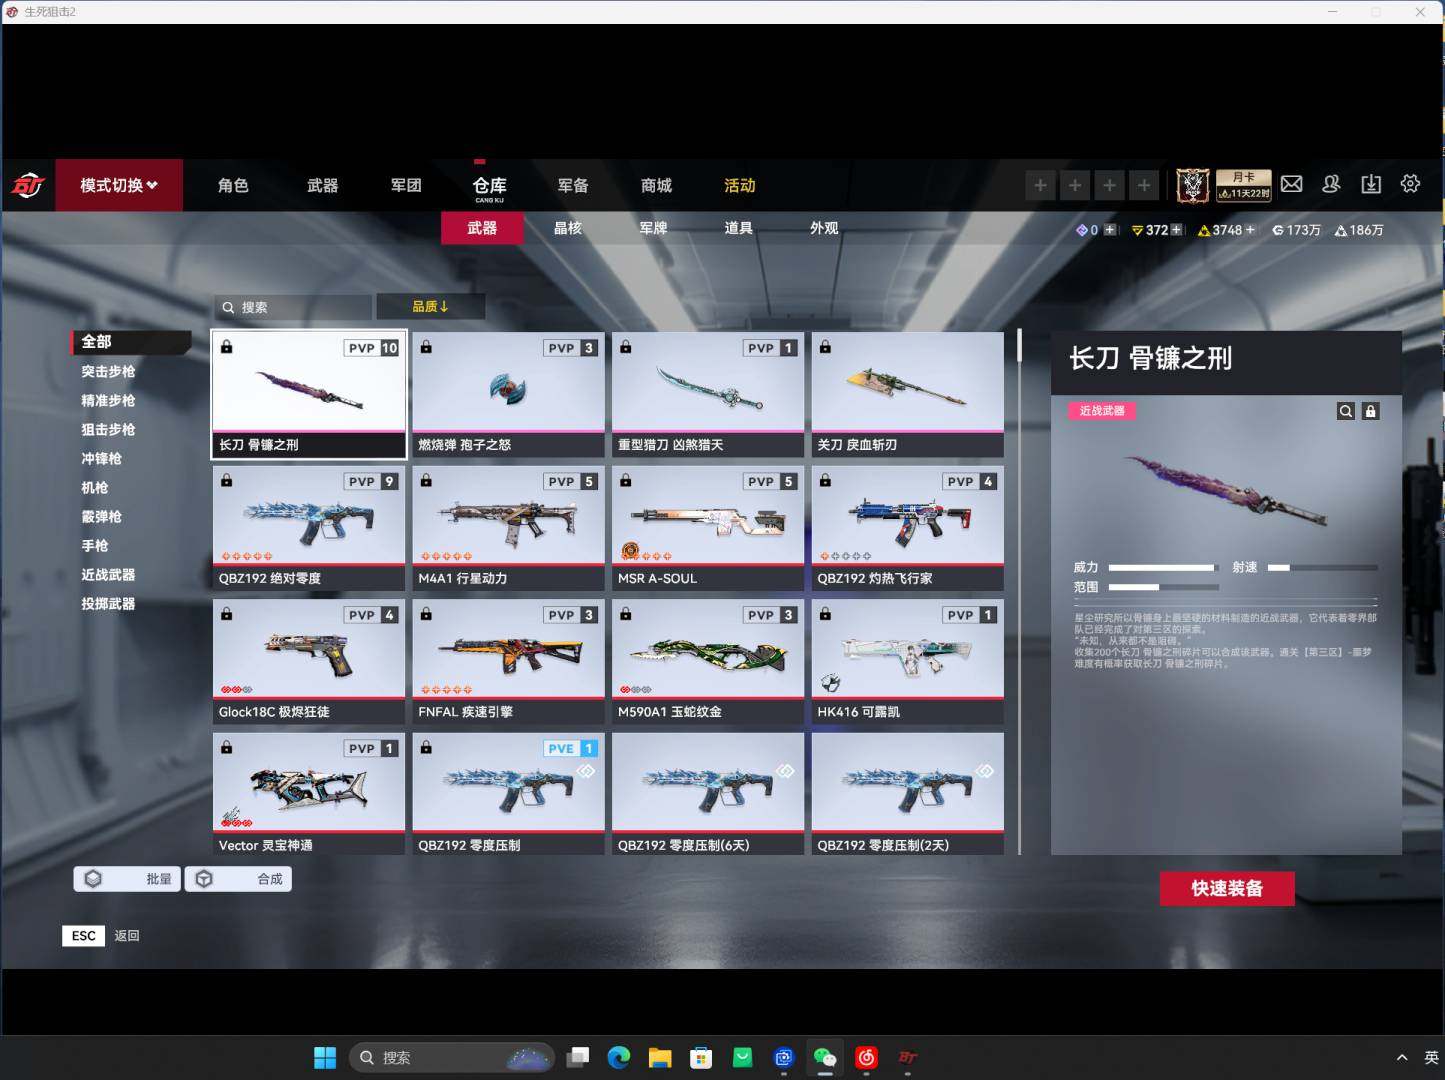
Task: Filter by 近战武器 category
Action: click(x=108, y=574)
